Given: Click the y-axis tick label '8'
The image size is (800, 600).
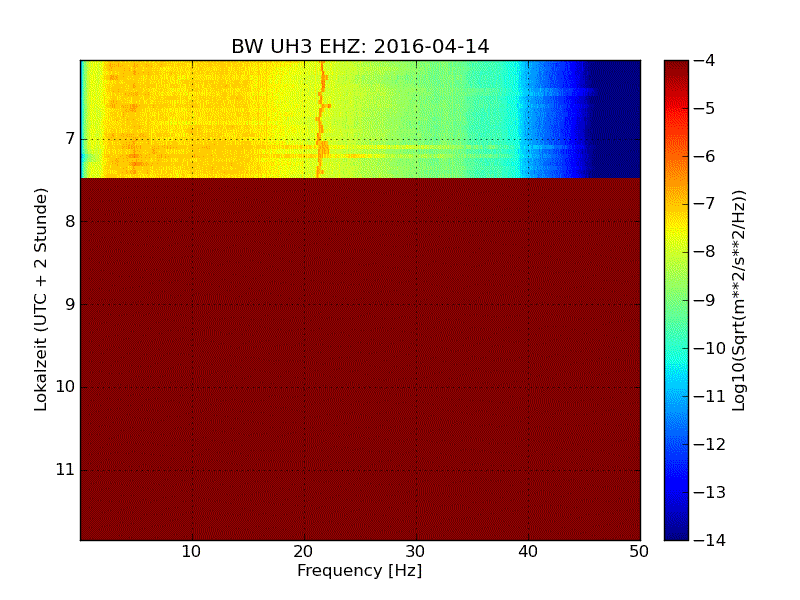Looking at the screenshot, I should (x=70, y=221).
